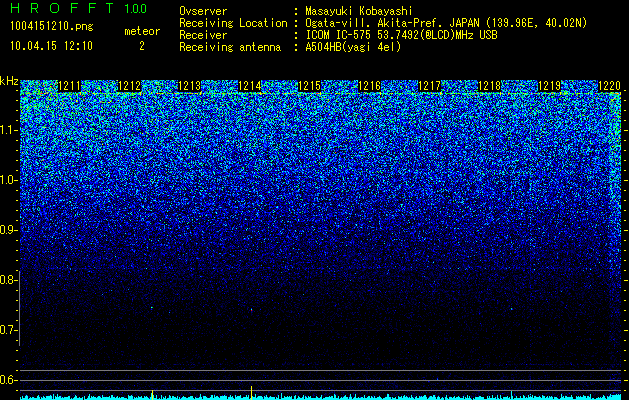The width and height of the screenshot is (629, 400).
Task: Click the meteor echo dot near 1213
Action: (152, 308)
